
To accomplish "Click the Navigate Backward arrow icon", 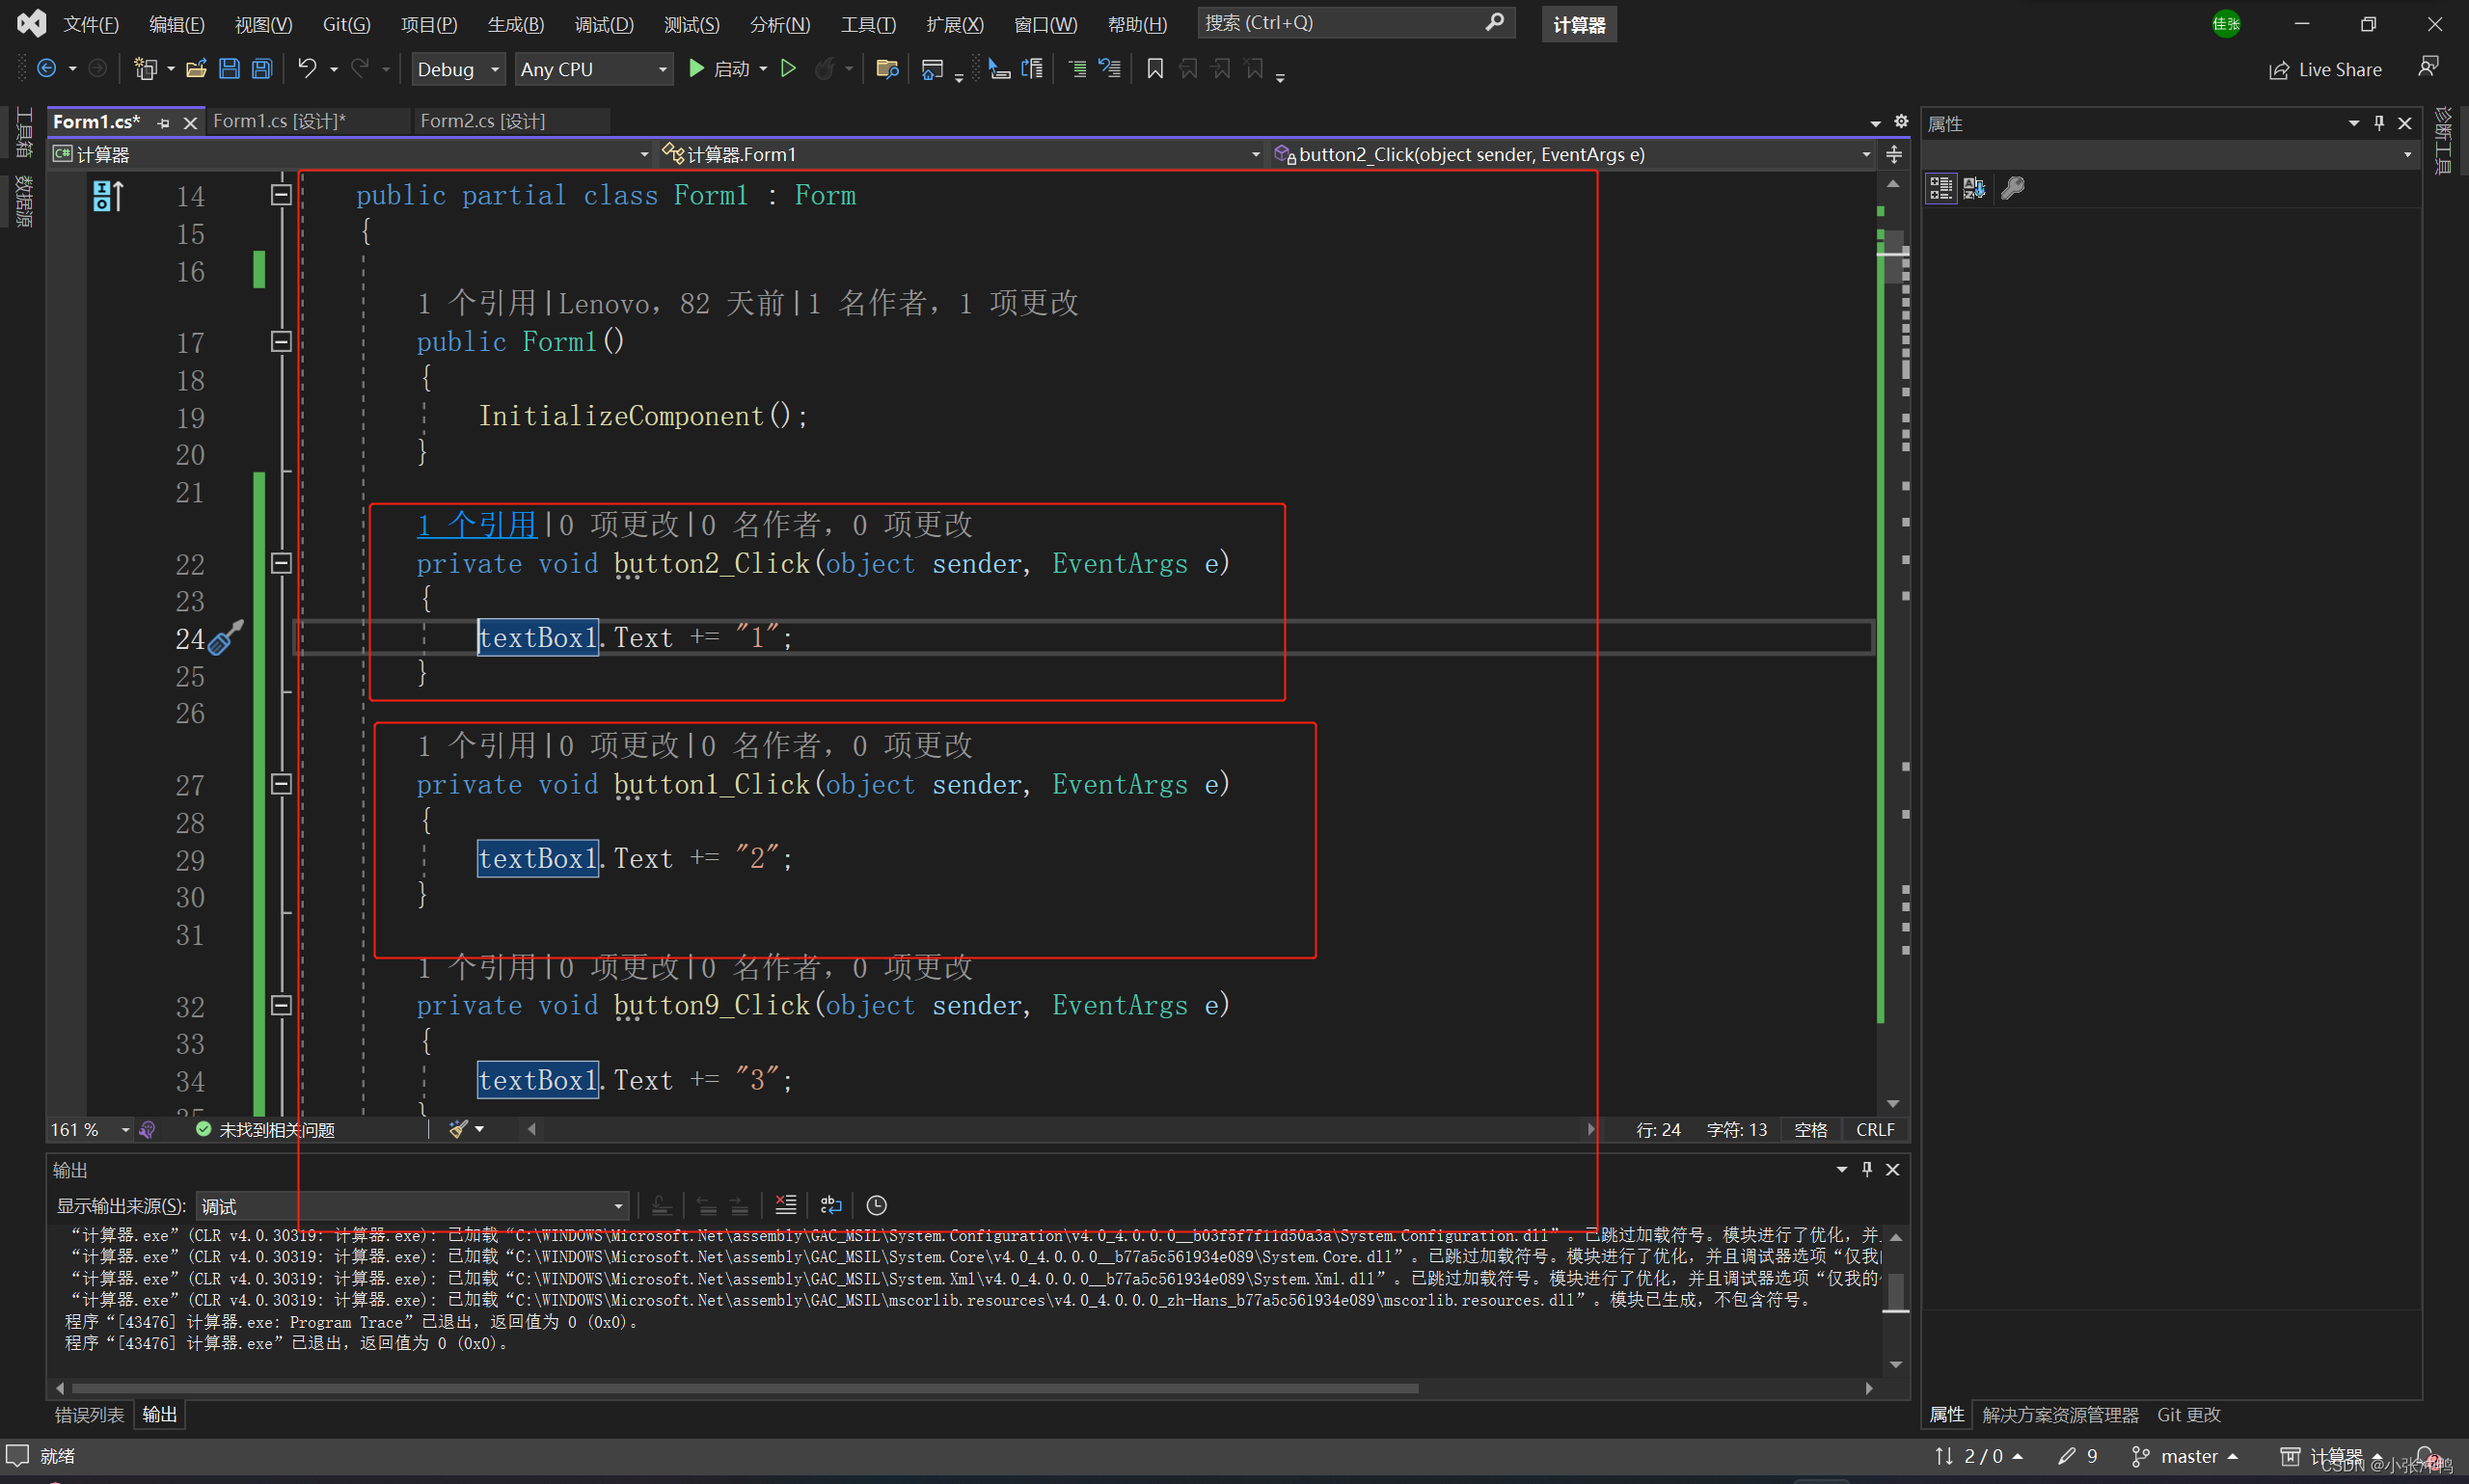I will [x=46, y=69].
